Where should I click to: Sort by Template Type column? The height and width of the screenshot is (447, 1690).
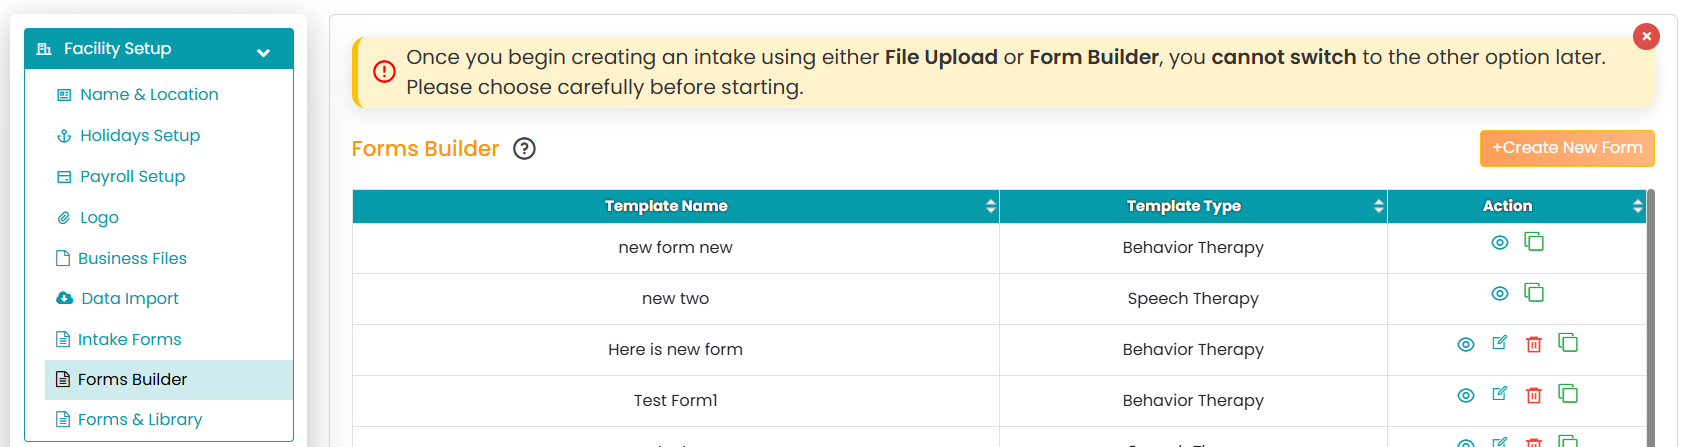(x=1379, y=206)
